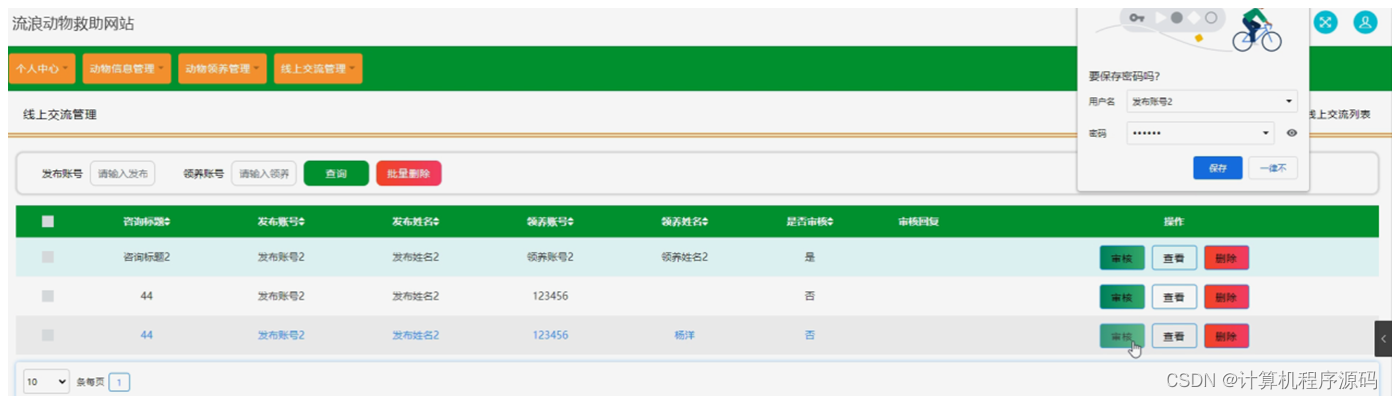Click 删除 in the 杨洋 row

[1227, 336]
